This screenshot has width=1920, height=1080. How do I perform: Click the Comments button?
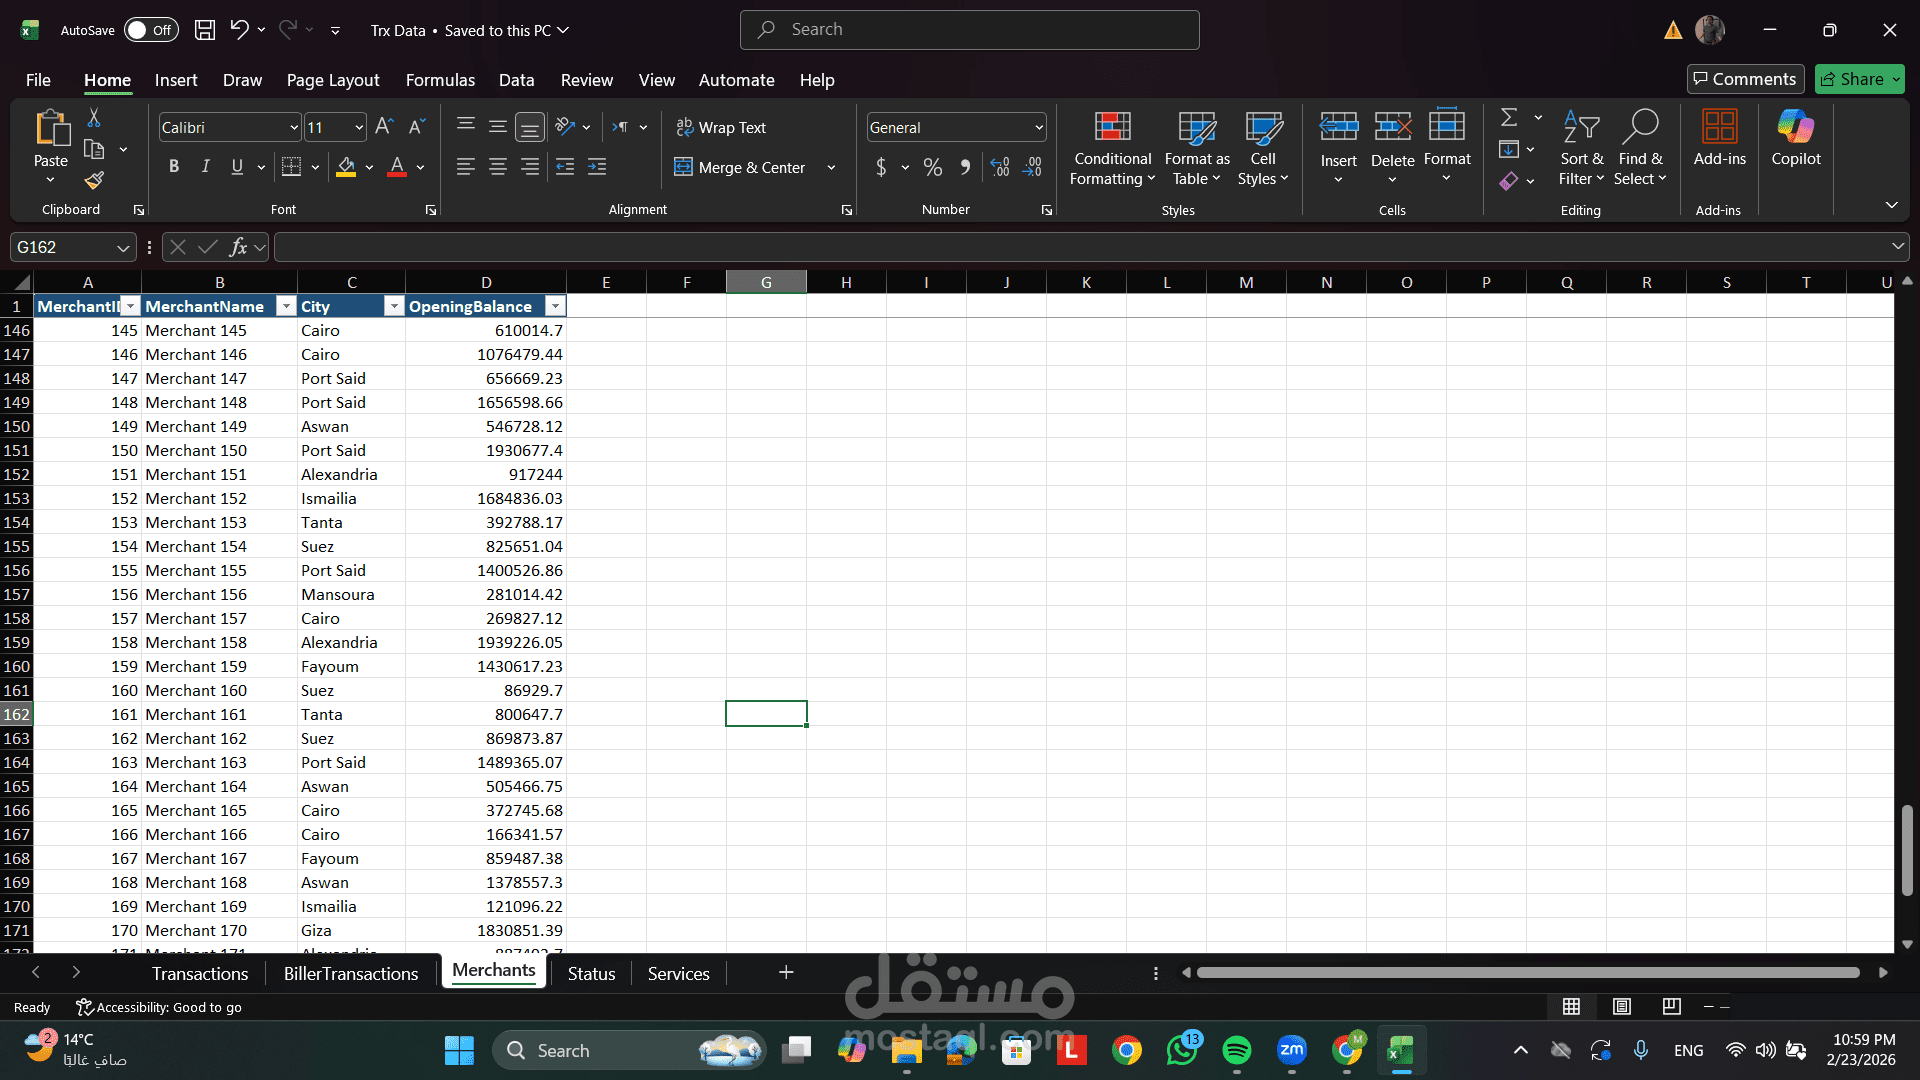point(1745,79)
